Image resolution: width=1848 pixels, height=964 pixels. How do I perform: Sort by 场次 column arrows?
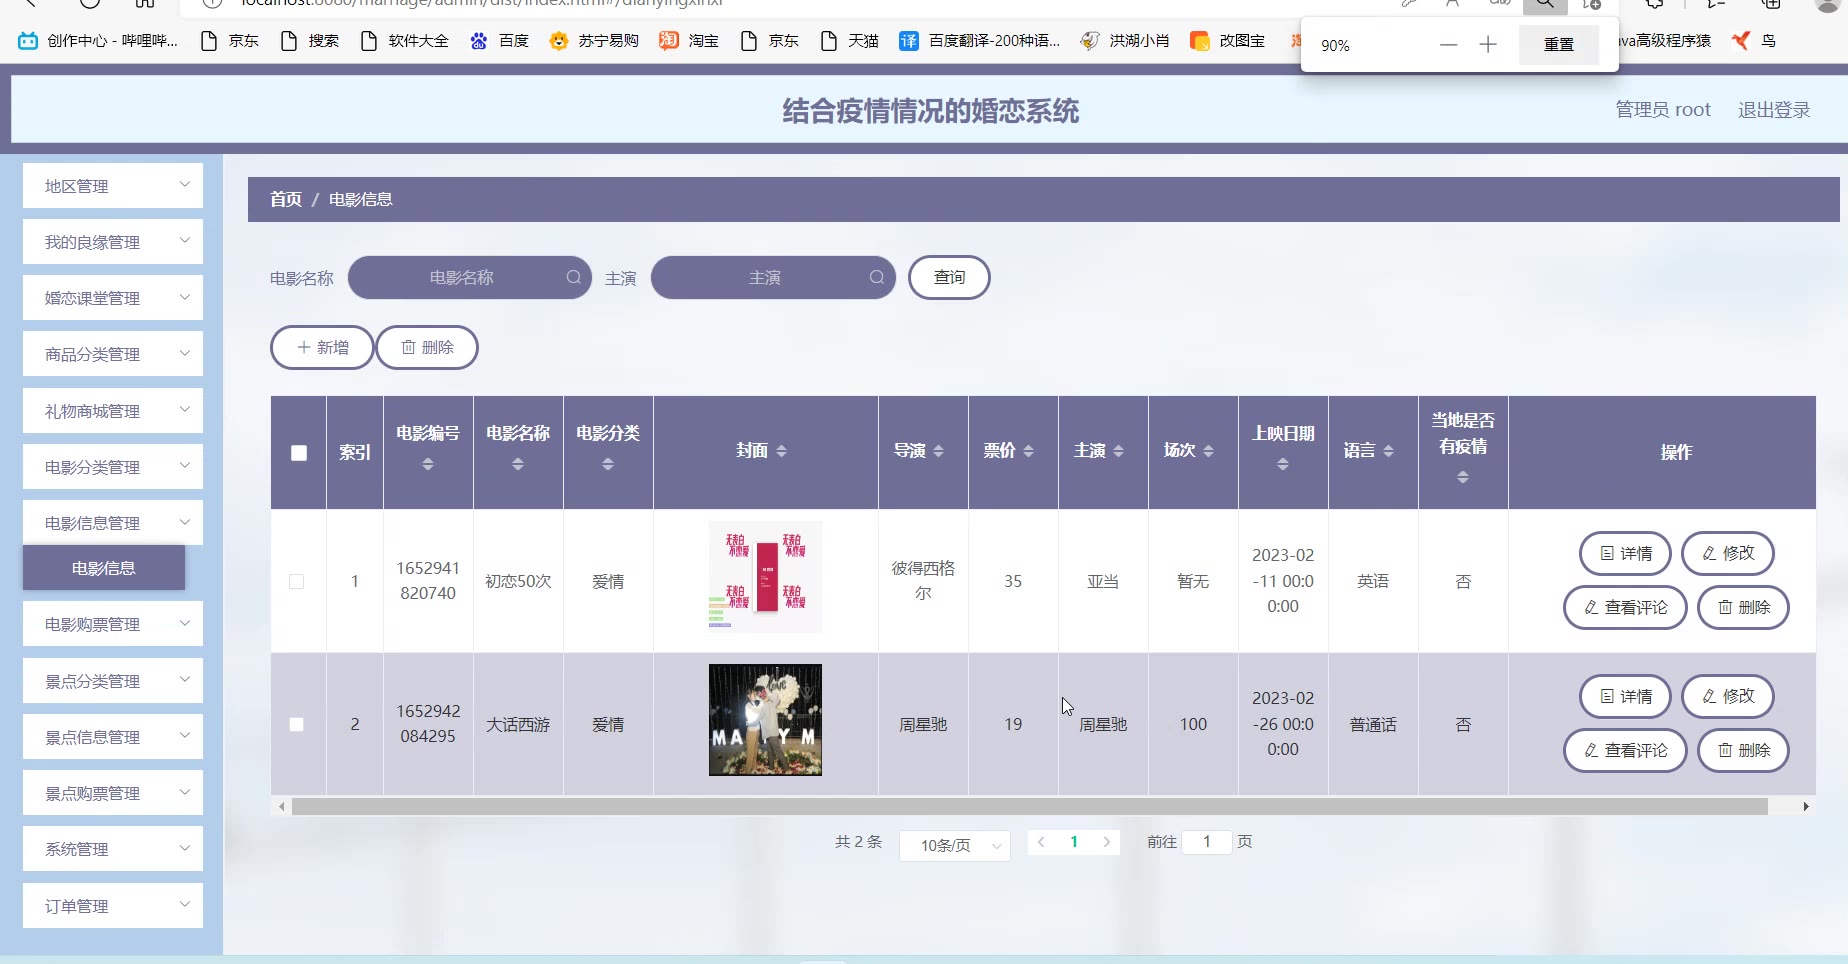click(x=1209, y=451)
